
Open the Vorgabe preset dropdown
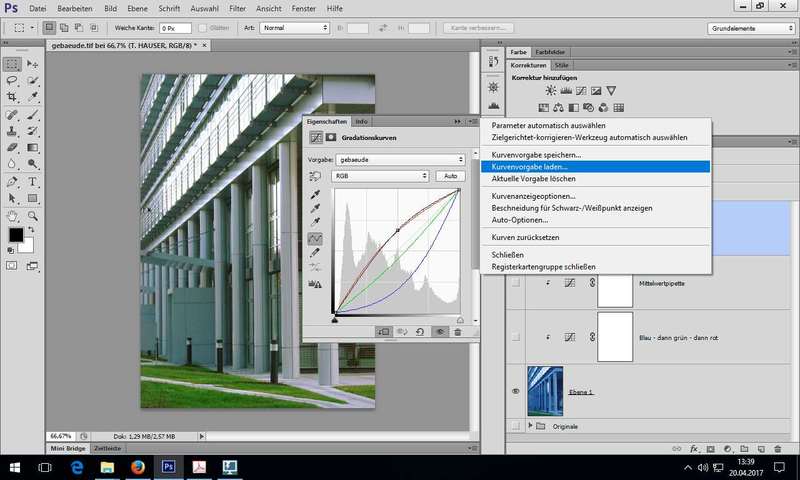[x=400, y=159]
